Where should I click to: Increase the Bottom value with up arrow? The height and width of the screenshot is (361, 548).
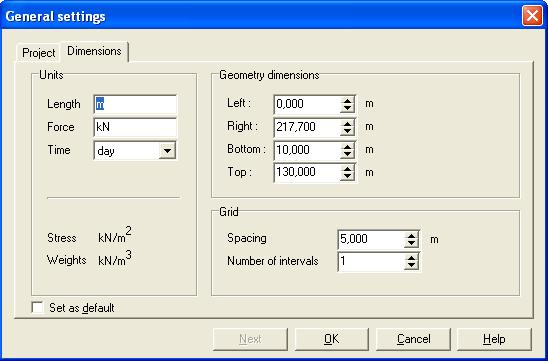347,146
